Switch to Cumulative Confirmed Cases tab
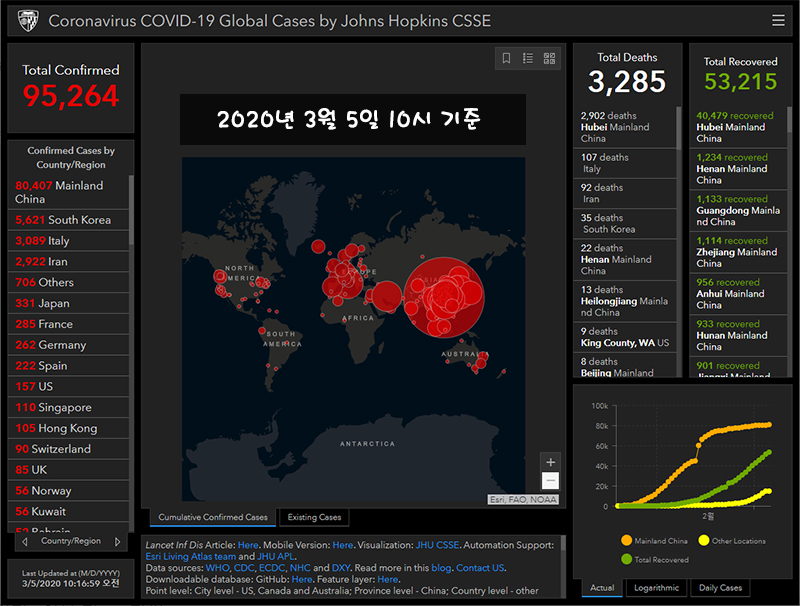 point(213,517)
